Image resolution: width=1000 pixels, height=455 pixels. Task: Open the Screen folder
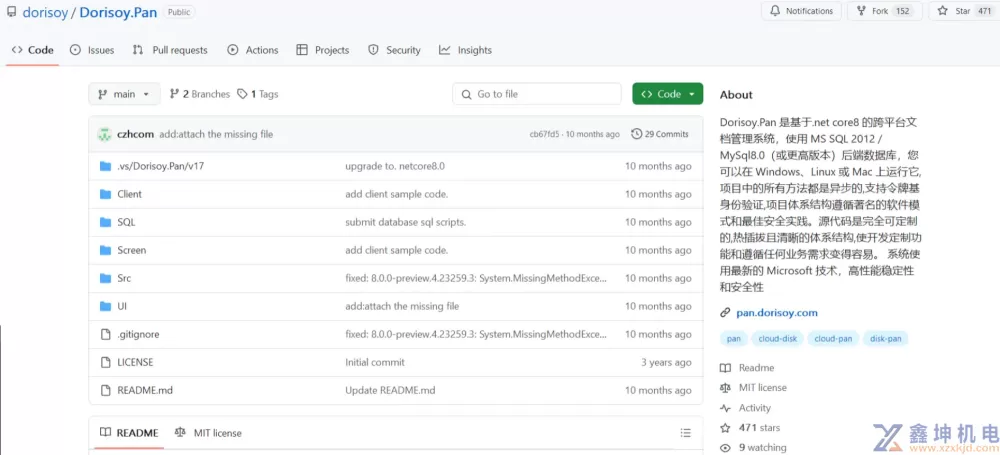(131, 250)
